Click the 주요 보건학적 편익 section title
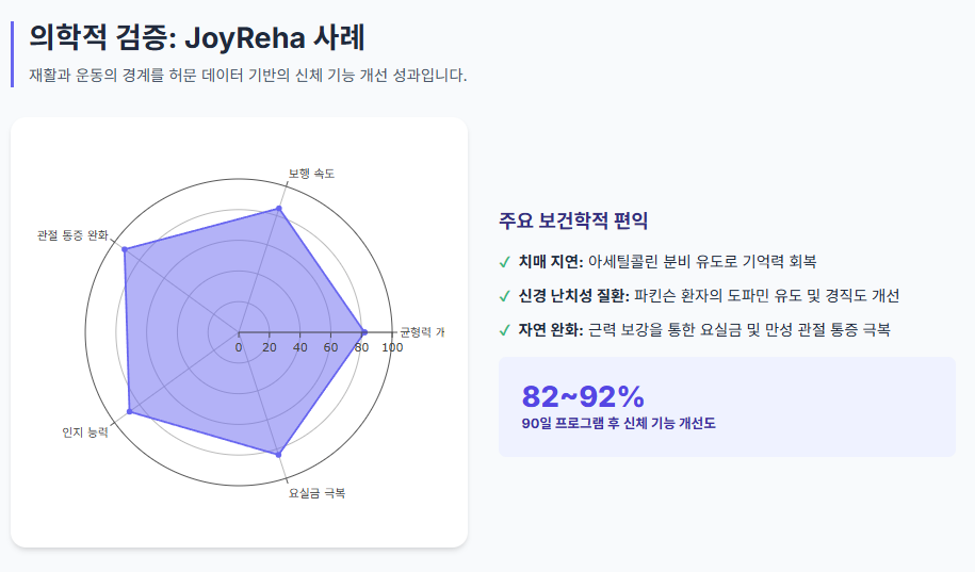975x572 pixels. (573, 220)
